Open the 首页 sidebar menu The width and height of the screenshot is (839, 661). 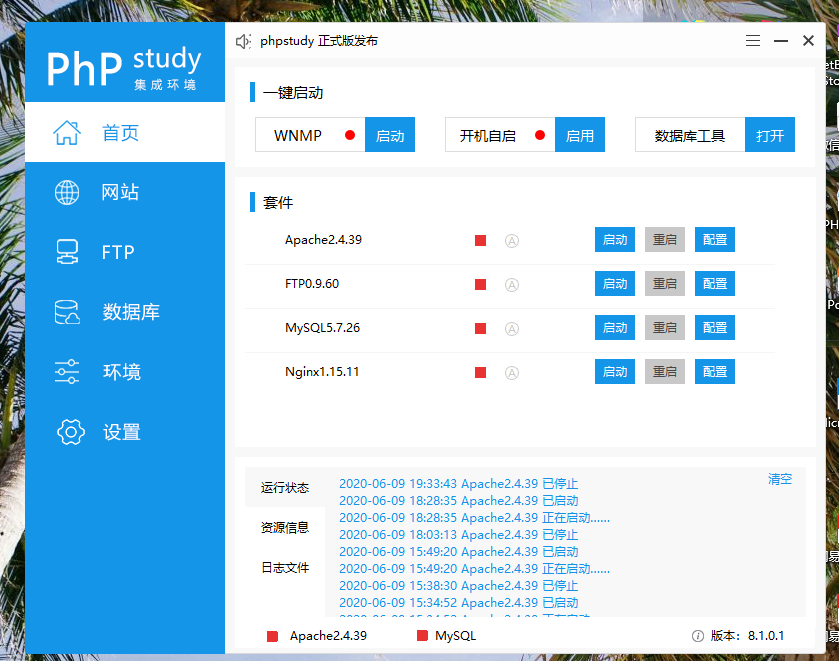[x=125, y=132]
